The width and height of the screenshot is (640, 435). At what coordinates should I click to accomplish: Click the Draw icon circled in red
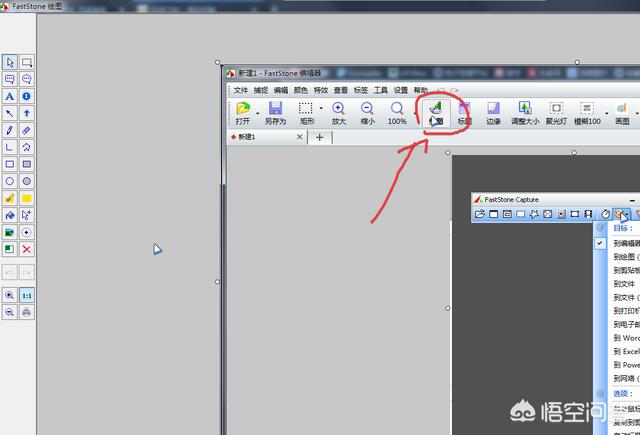435,111
